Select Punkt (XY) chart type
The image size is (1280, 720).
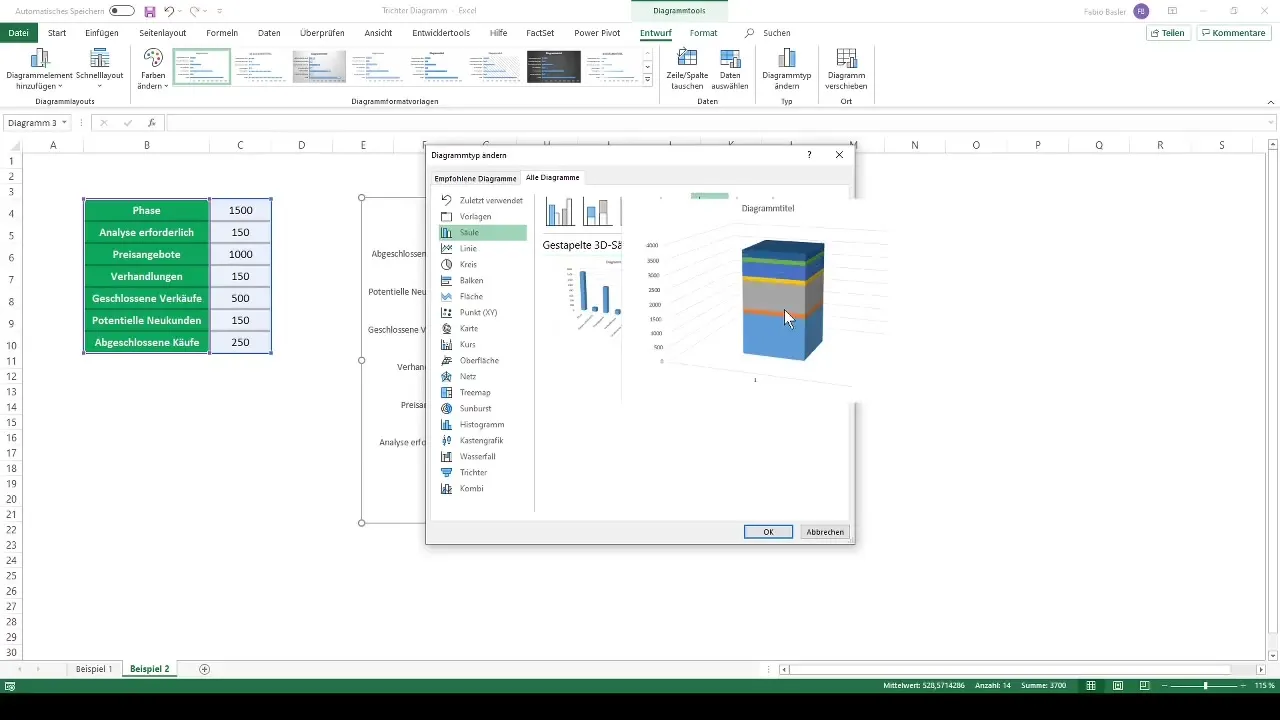click(483, 312)
